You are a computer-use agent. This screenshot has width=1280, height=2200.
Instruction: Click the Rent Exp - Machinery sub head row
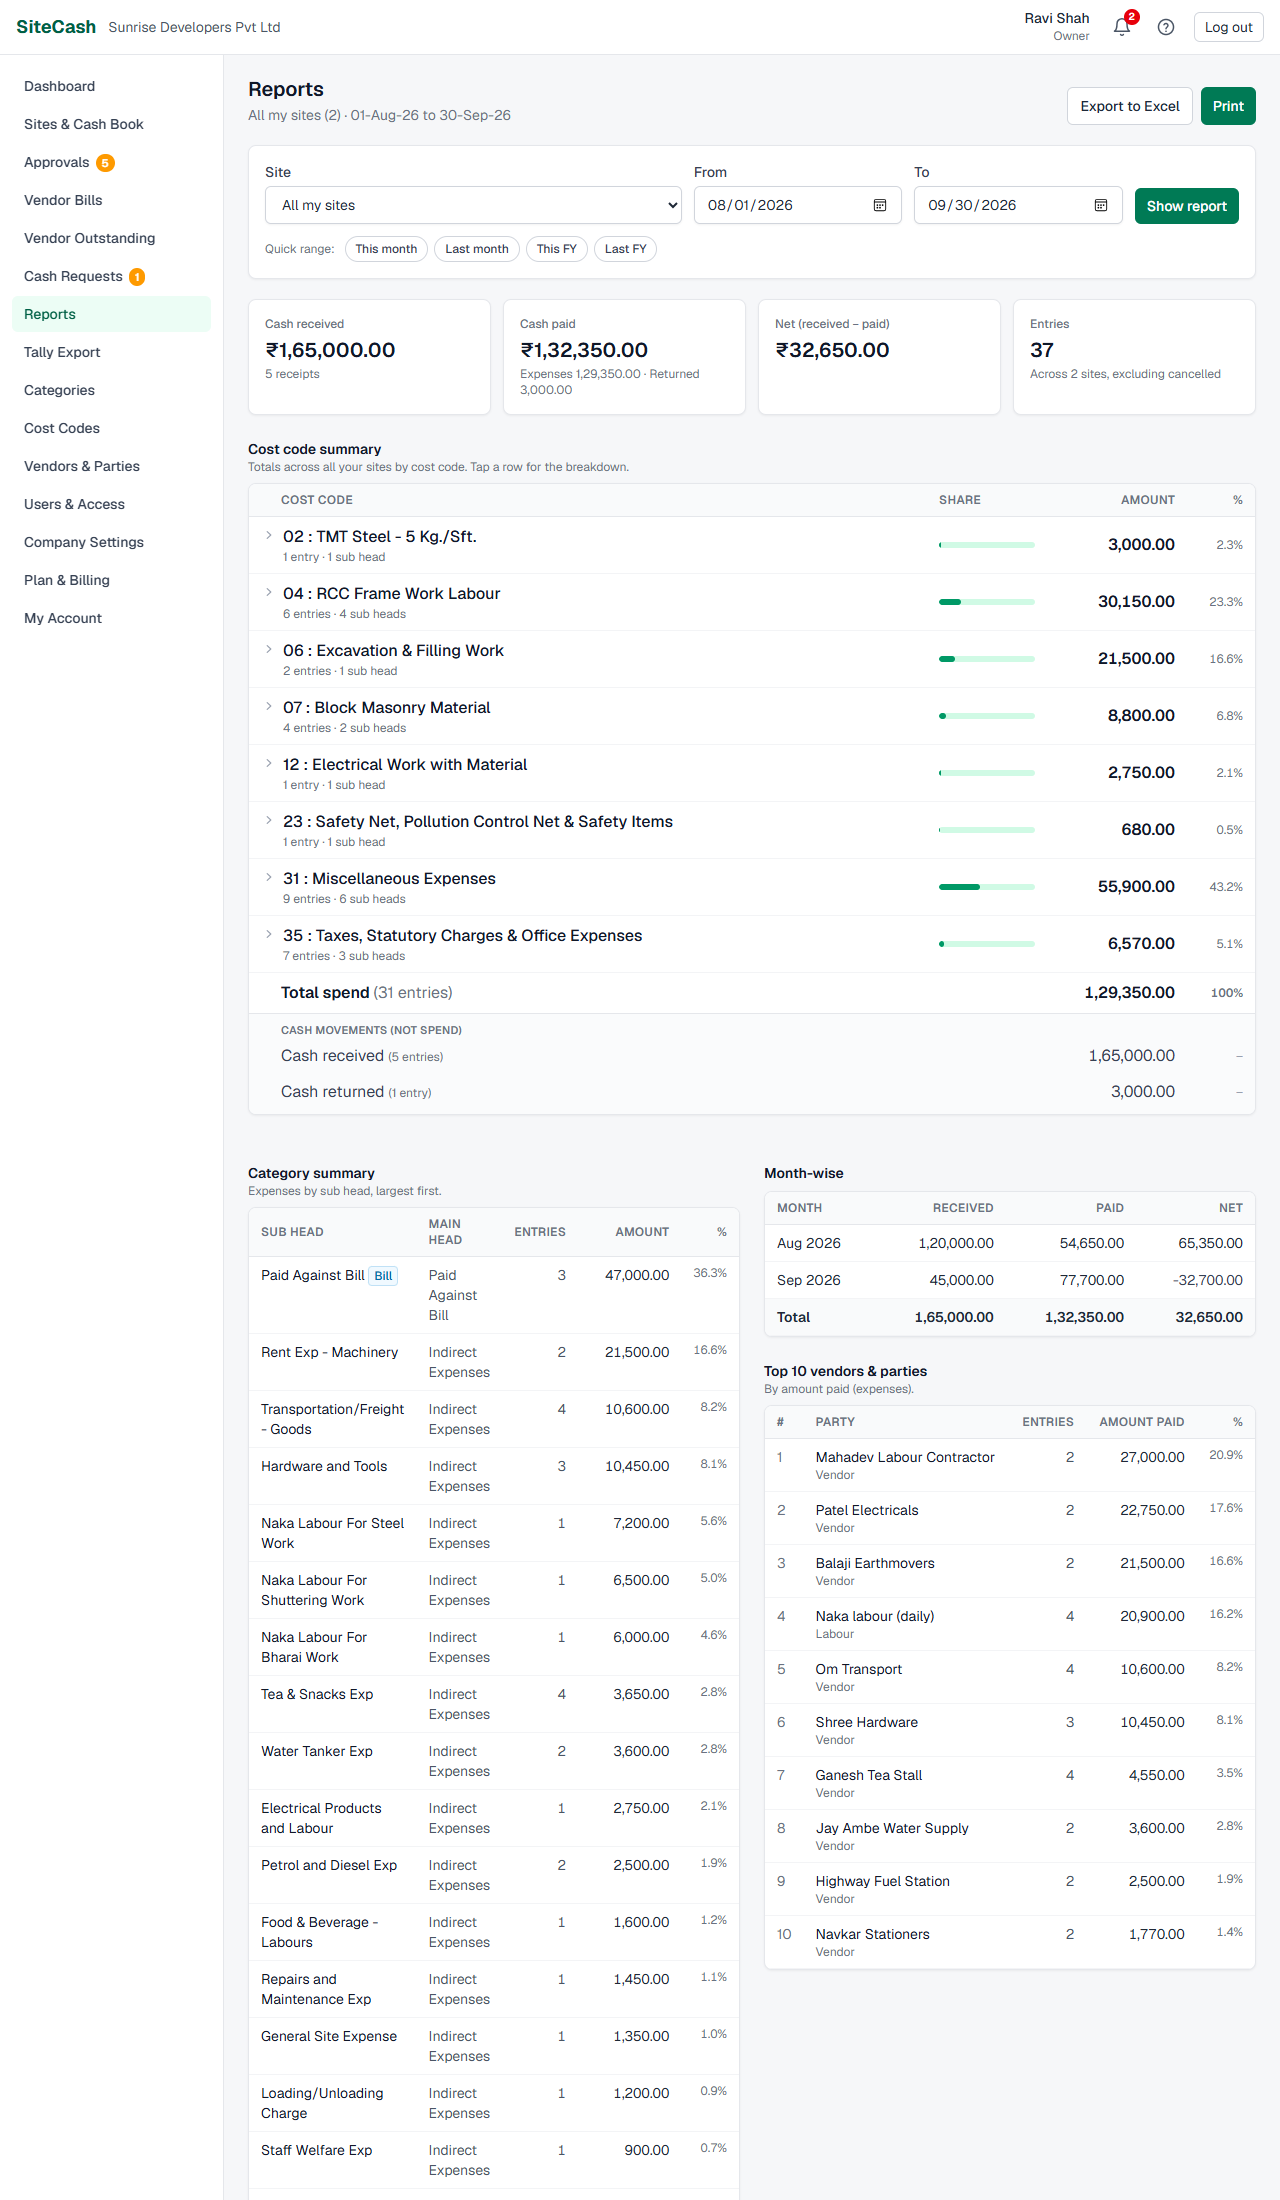point(494,1362)
